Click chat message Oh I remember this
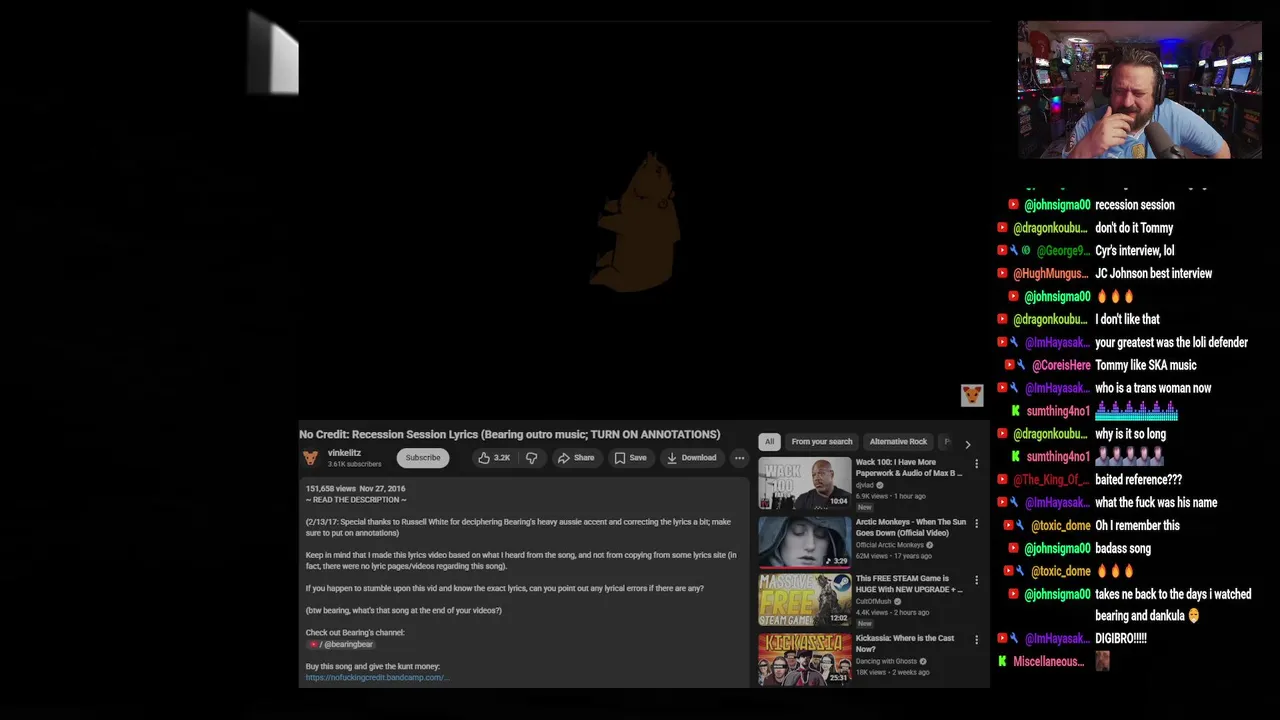 [1137, 526]
